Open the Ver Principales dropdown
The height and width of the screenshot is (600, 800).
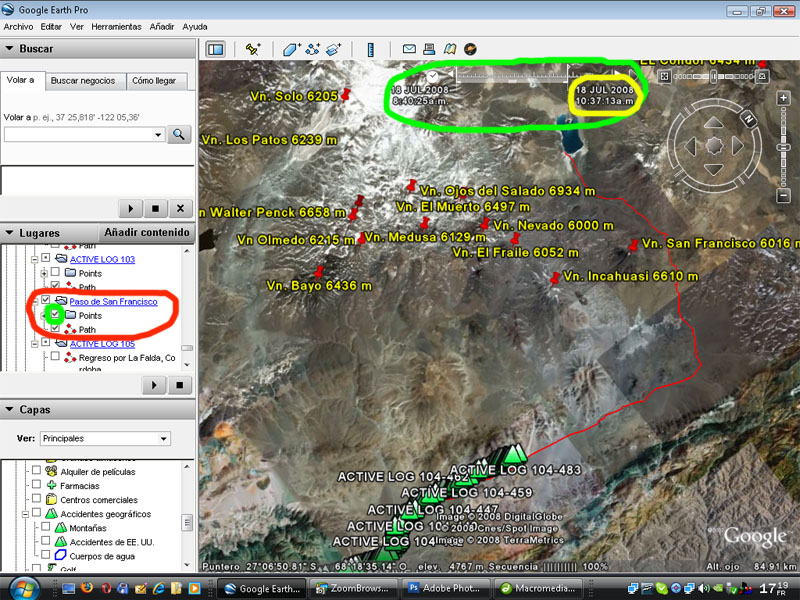[105, 438]
